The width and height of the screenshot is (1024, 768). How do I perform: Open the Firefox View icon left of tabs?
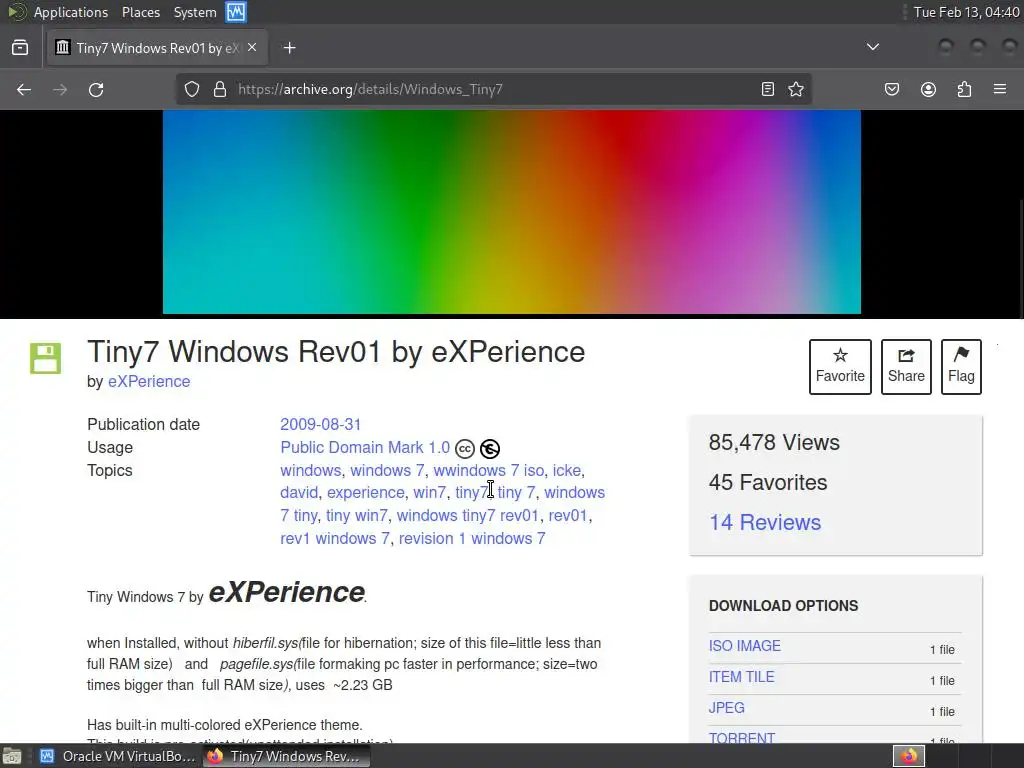click(x=20, y=48)
